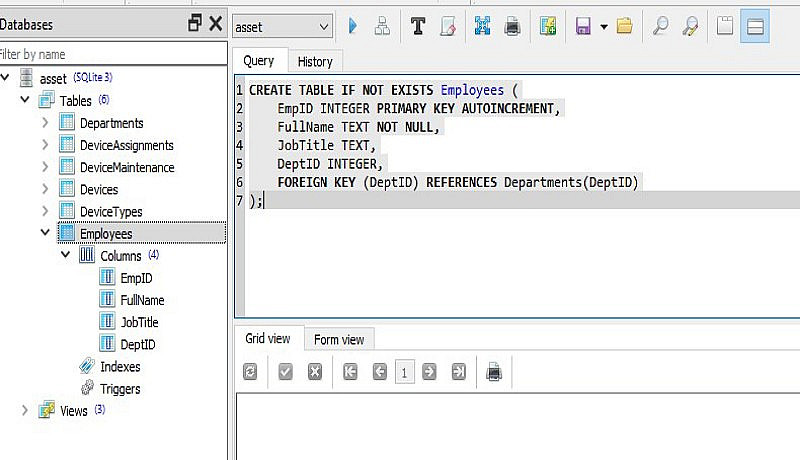This screenshot has width=800, height=460.
Task: Switch to Form view tab
Action: click(339, 340)
